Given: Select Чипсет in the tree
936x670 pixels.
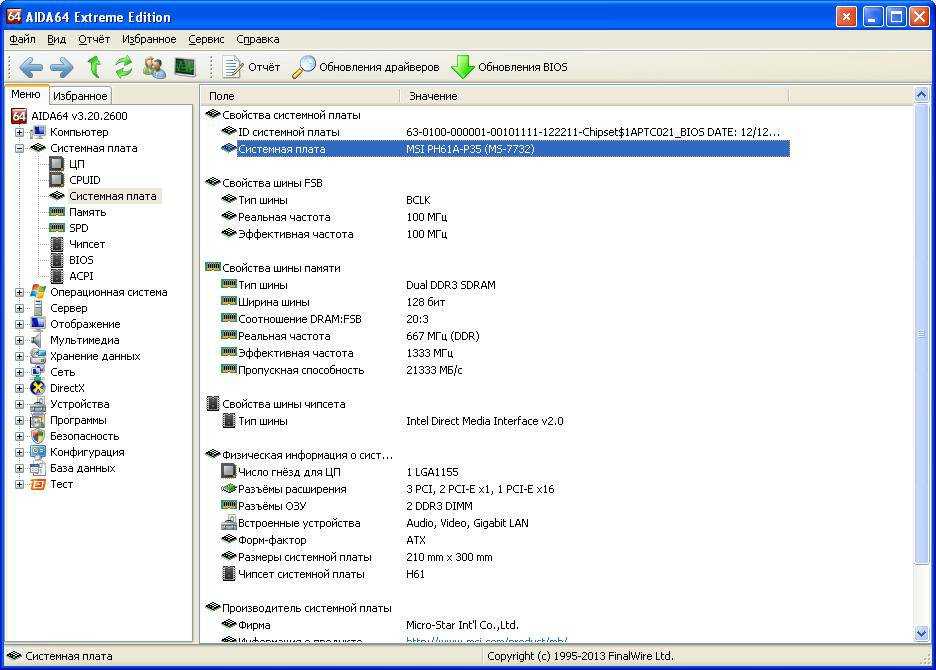Looking at the screenshot, I should 87,244.
